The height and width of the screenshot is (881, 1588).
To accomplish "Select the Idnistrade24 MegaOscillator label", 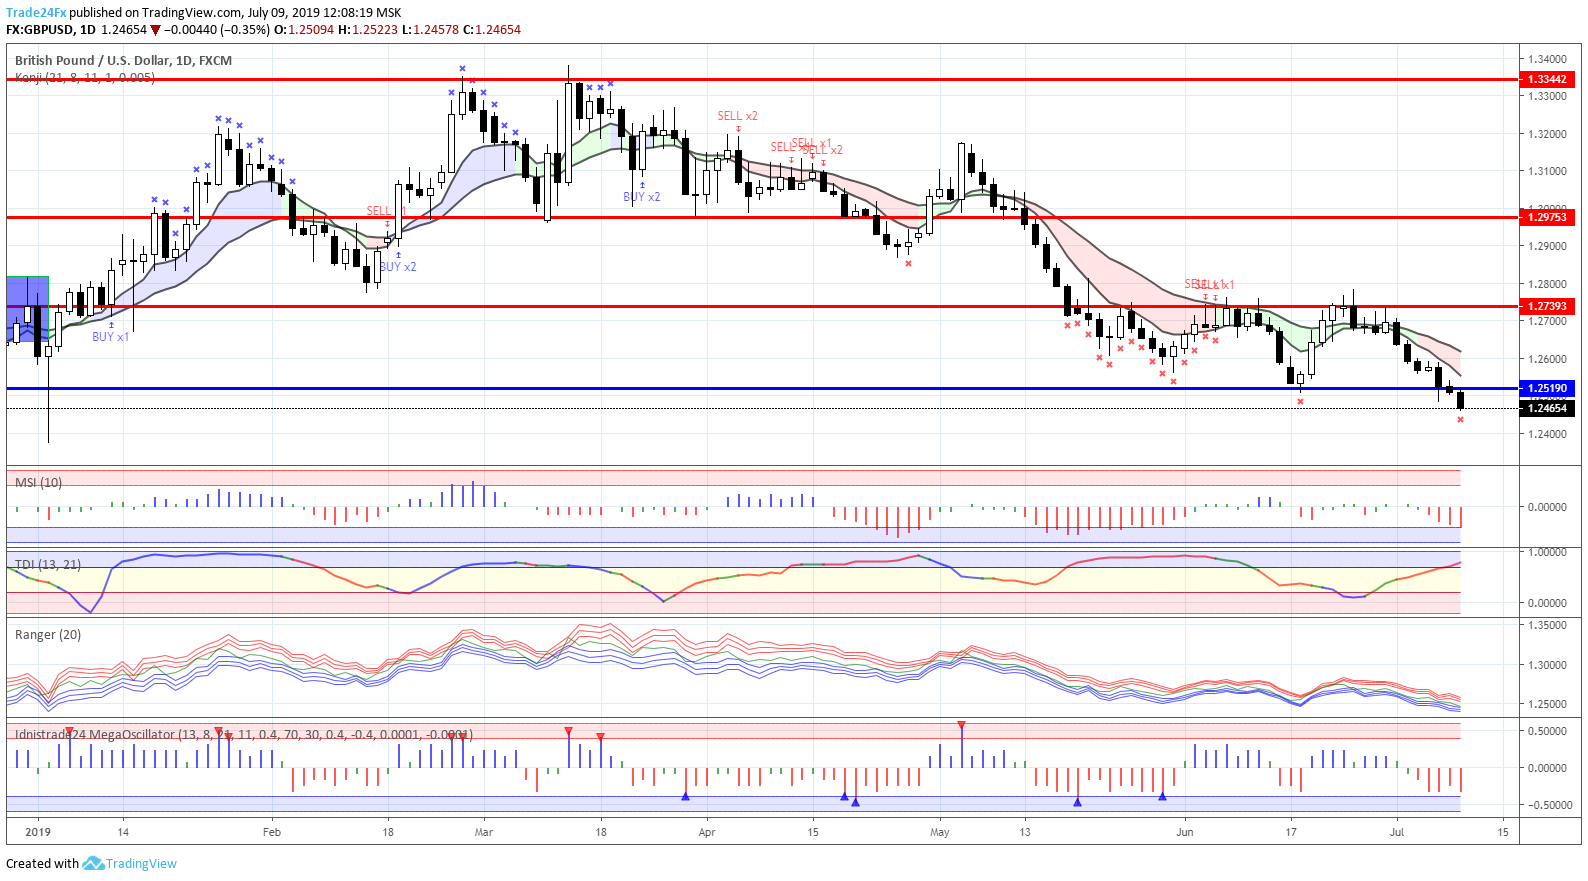I will tap(243, 734).
